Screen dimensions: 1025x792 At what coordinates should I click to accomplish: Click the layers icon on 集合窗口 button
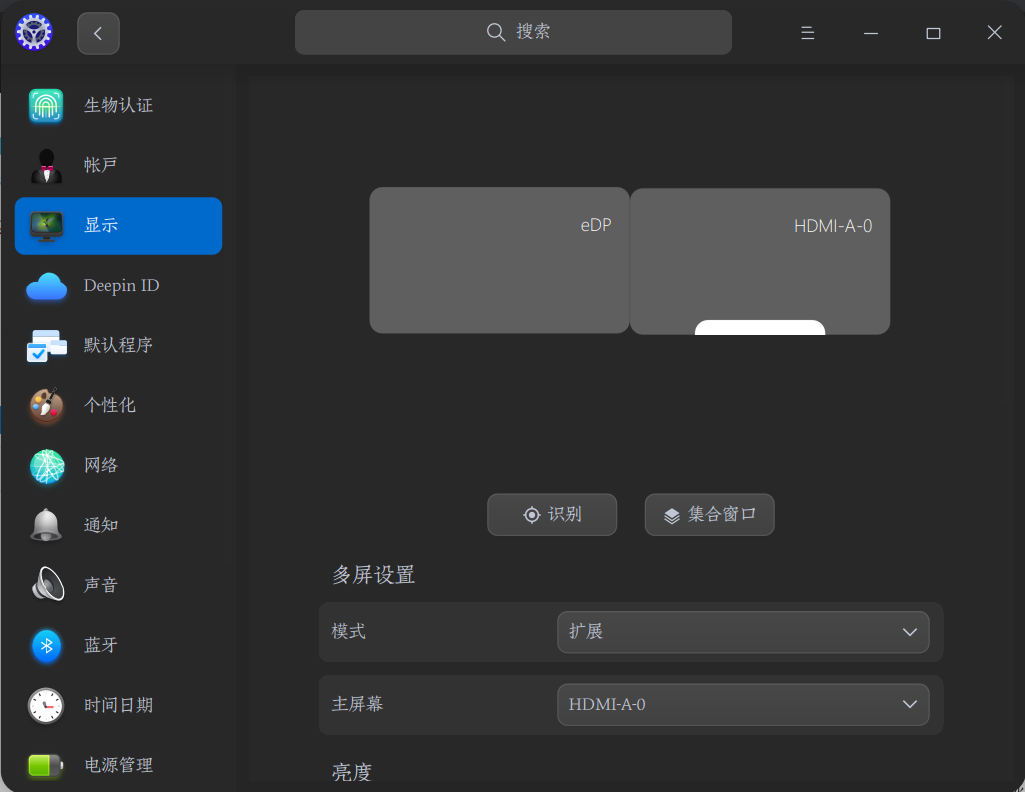click(x=671, y=516)
